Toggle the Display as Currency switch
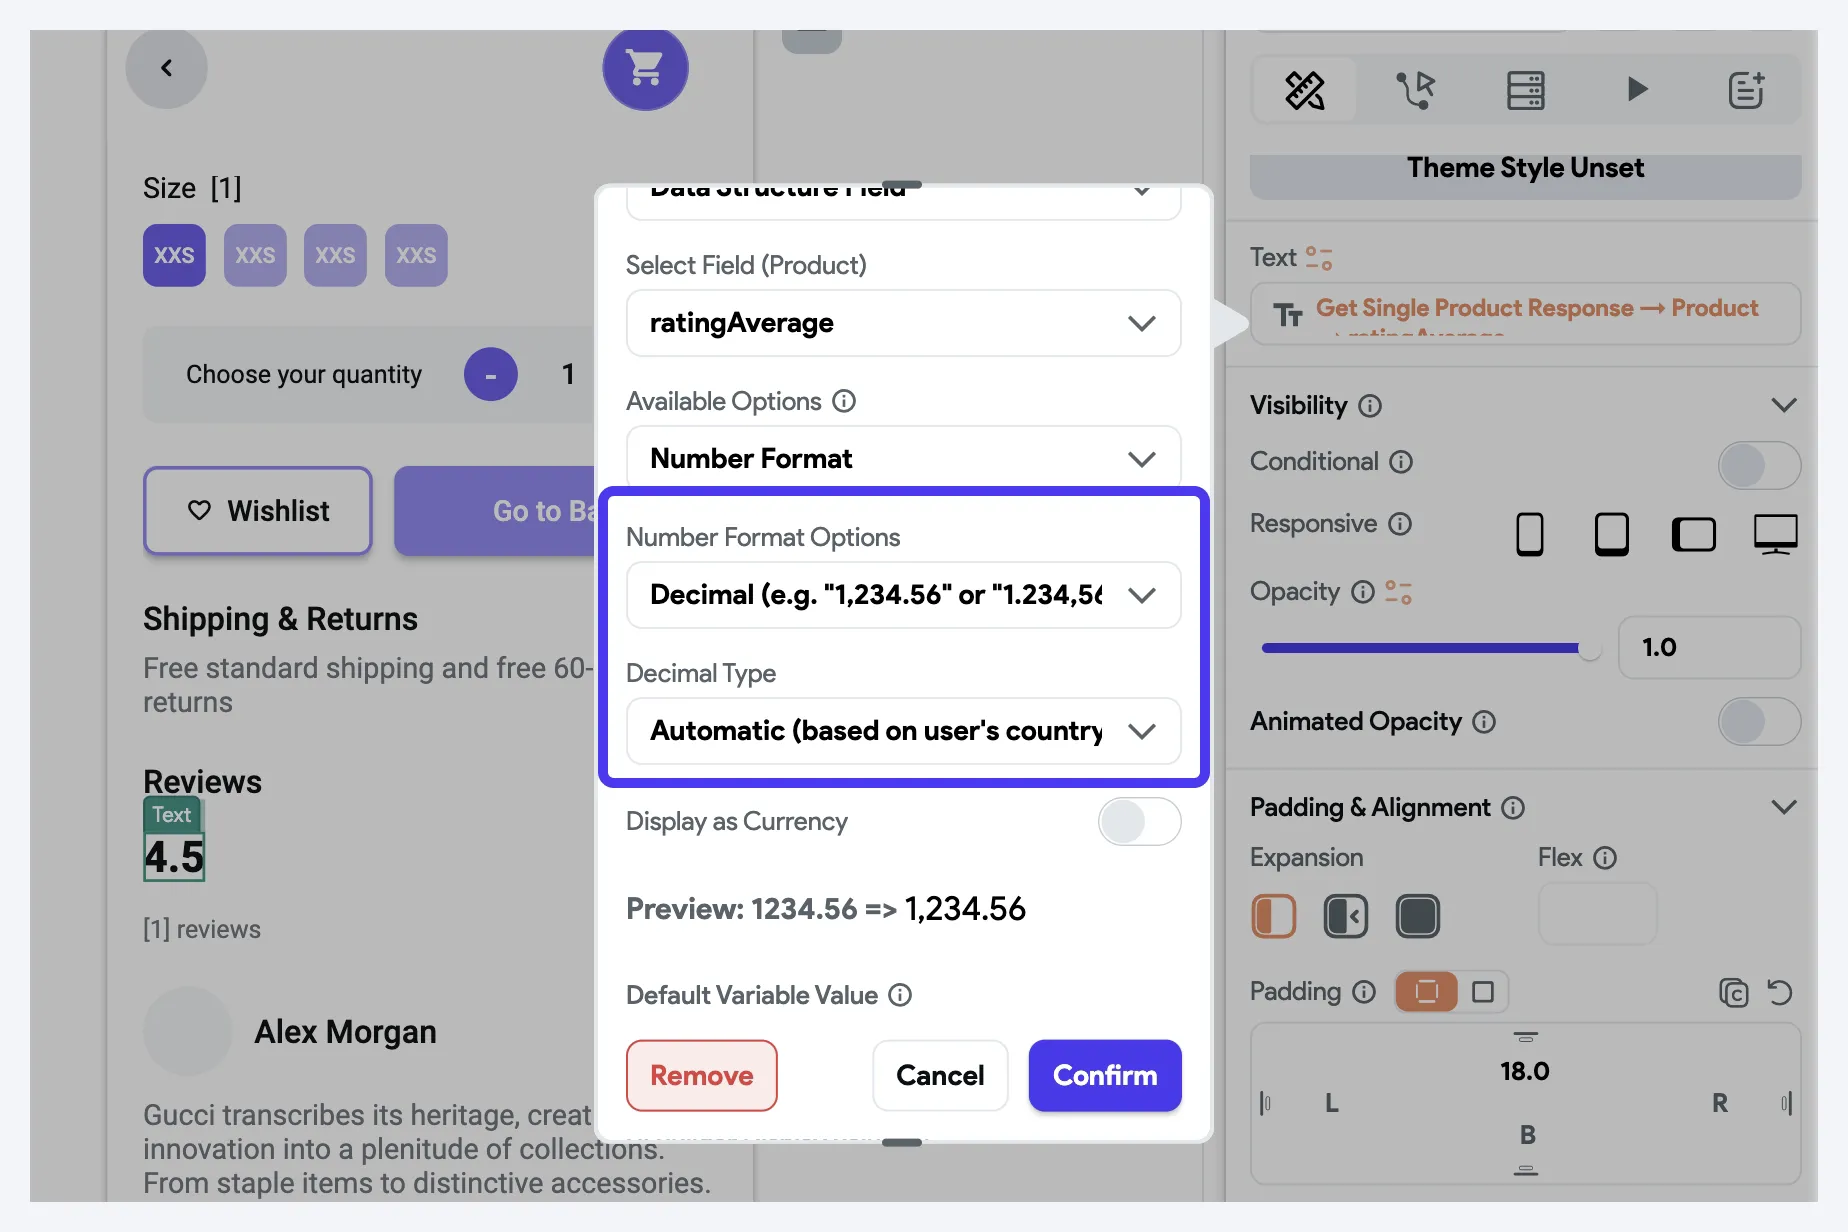The image size is (1848, 1232). (1139, 822)
